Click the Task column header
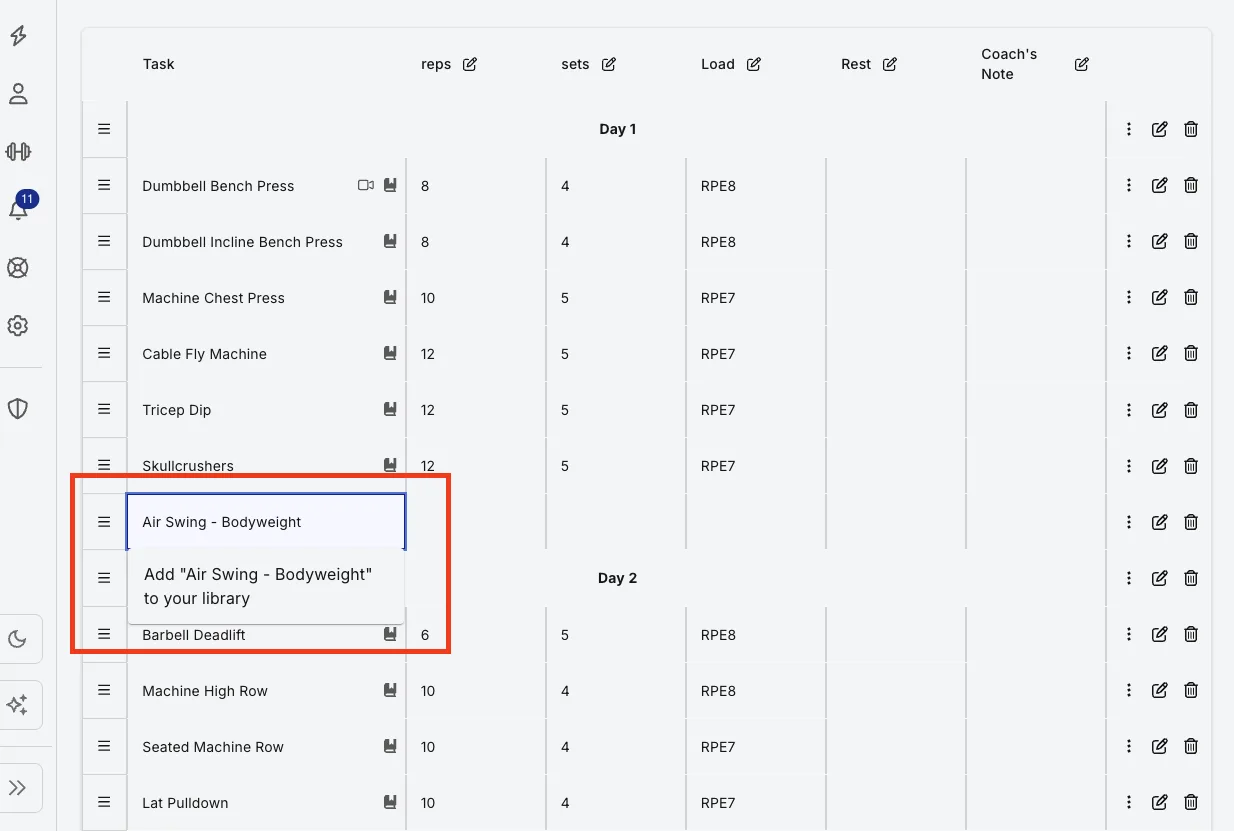1234x831 pixels. pos(158,64)
